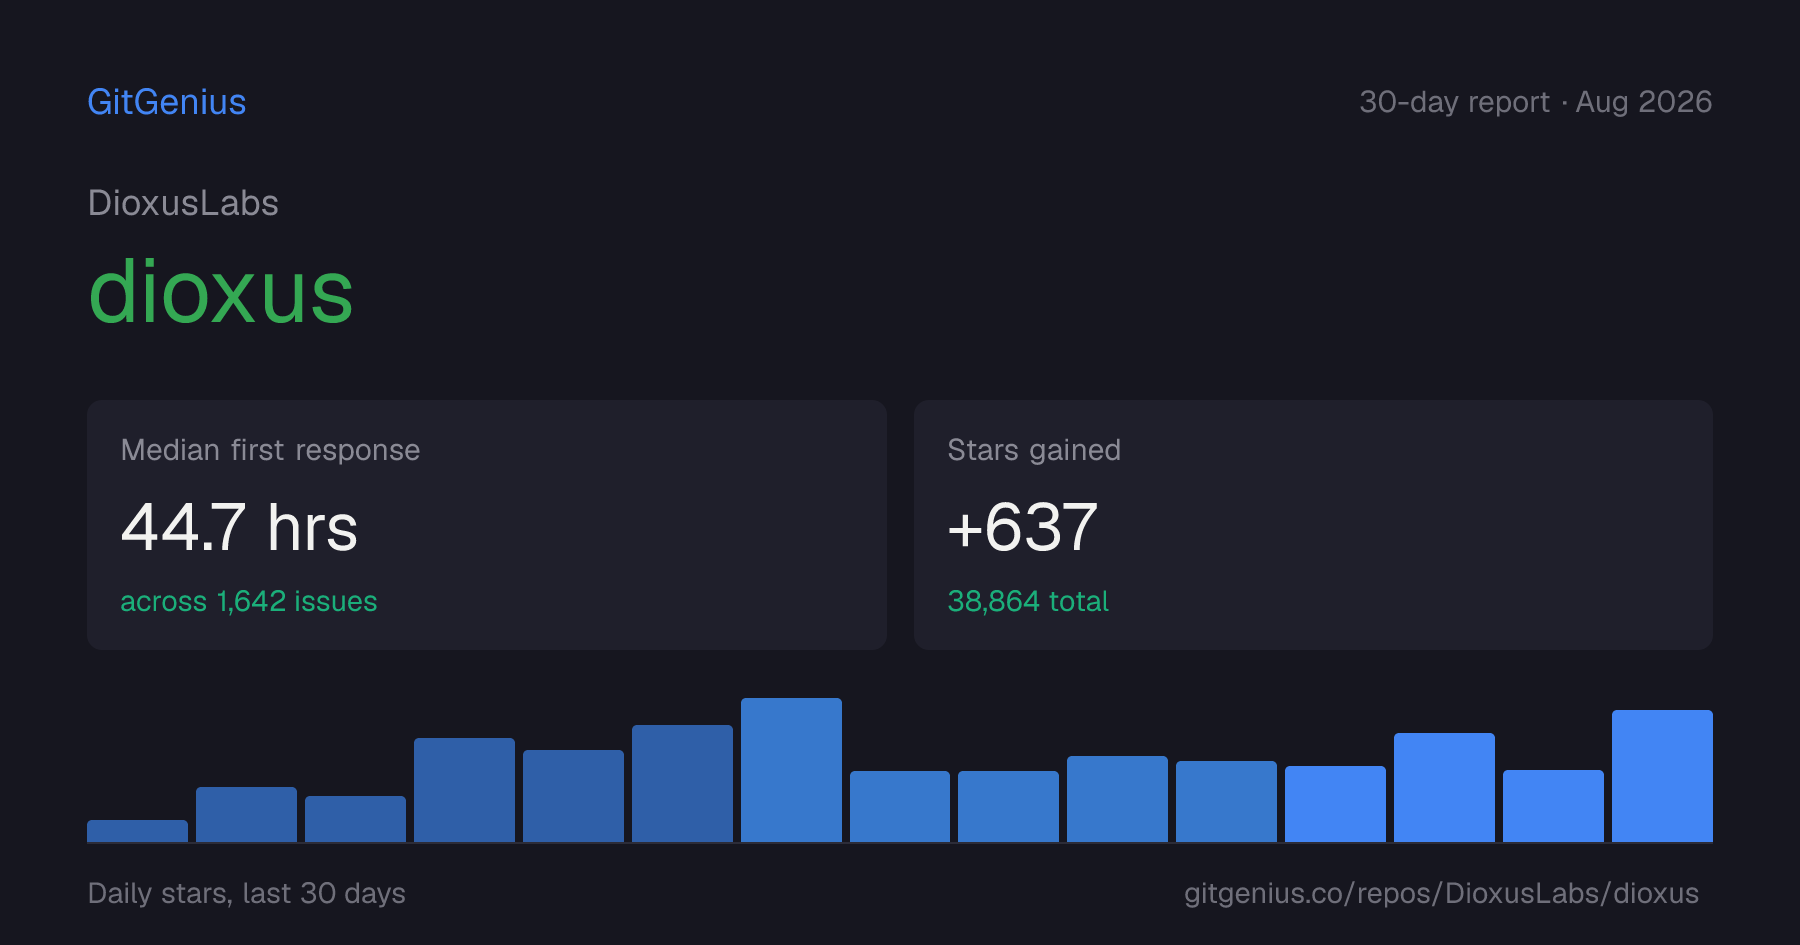
Task: Select the "30-day report · Aug 2026" label
Action: (1535, 102)
